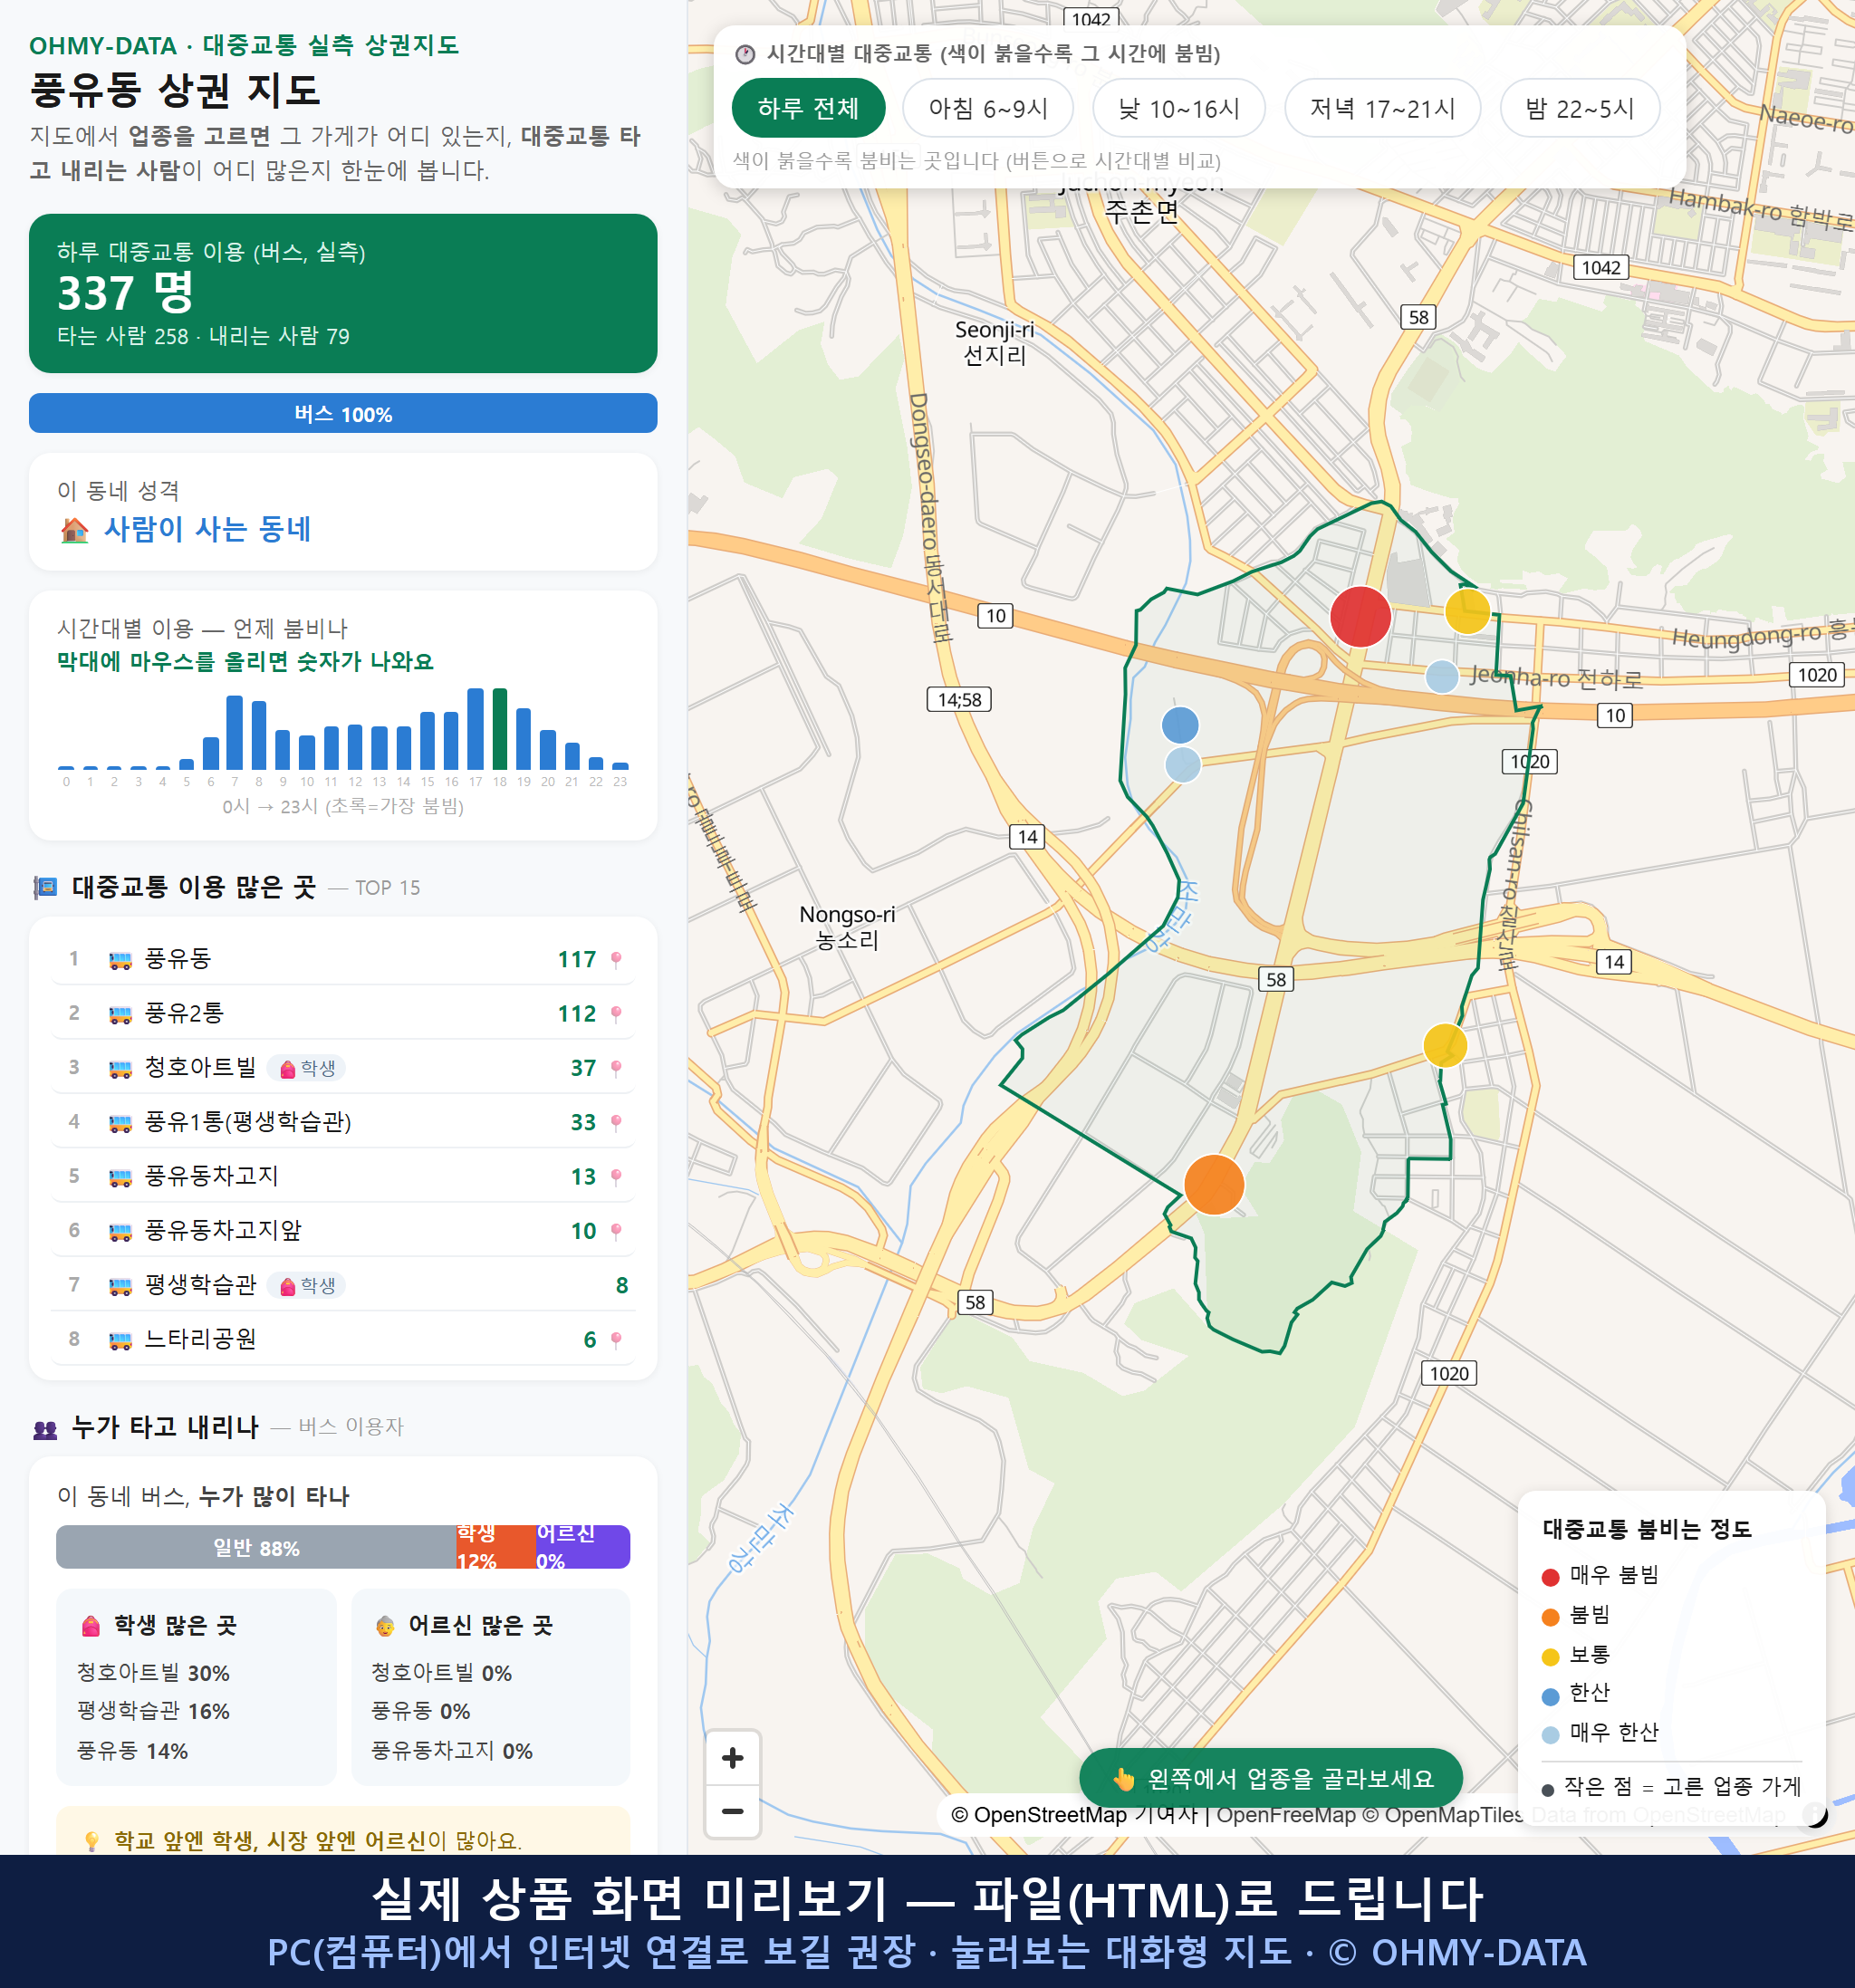This screenshot has height=1988, width=1855.
Task: Click the 어르신 0% purple segment
Action: [x=583, y=1547]
